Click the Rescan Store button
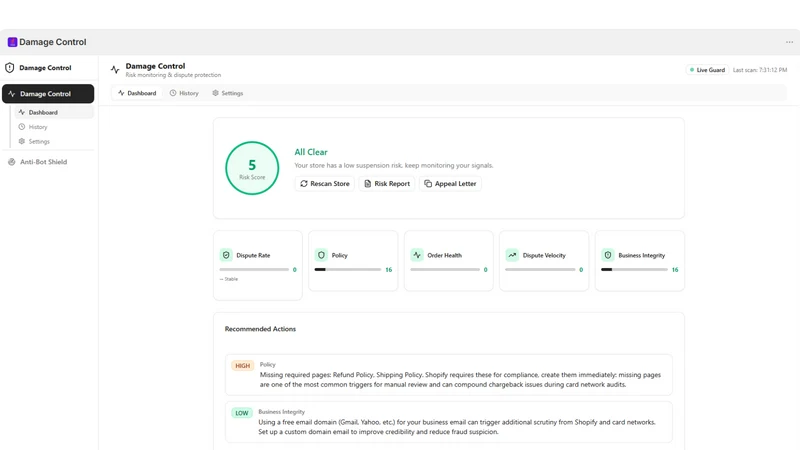This screenshot has height=450, width=800. click(x=324, y=184)
